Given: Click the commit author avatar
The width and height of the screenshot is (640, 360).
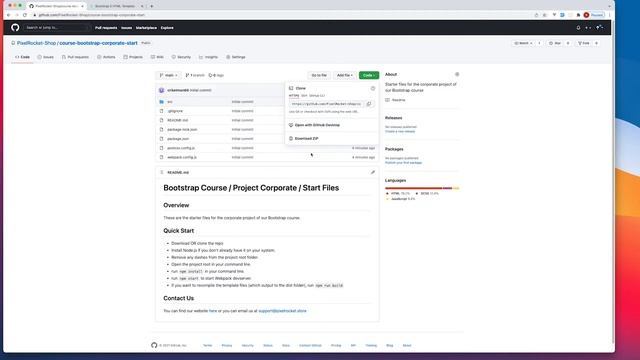Looking at the screenshot, I should 162,90.
